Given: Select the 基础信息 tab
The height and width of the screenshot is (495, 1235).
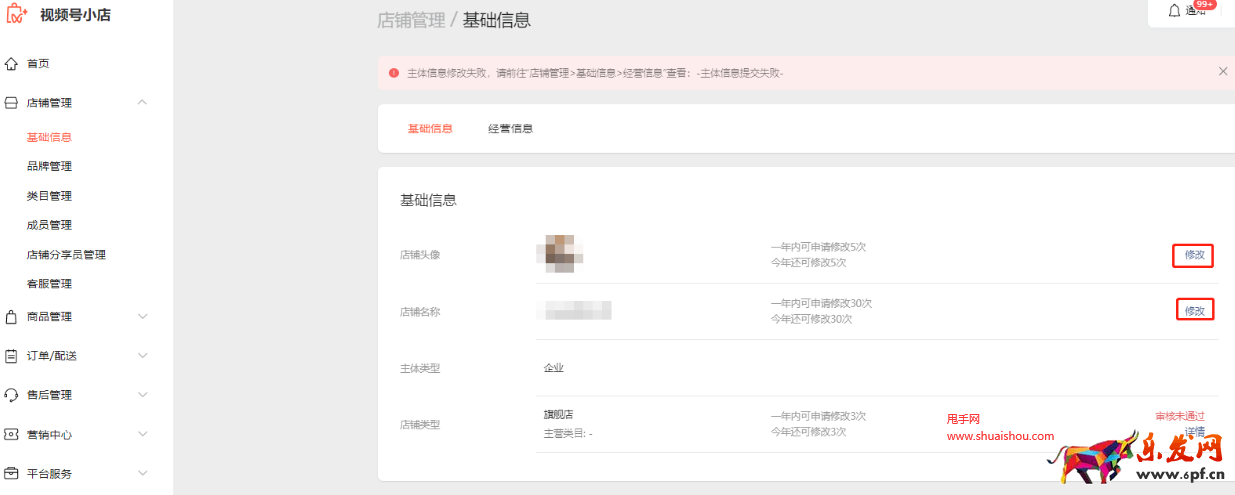Looking at the screenshot, I should click(x=430, y=129).
